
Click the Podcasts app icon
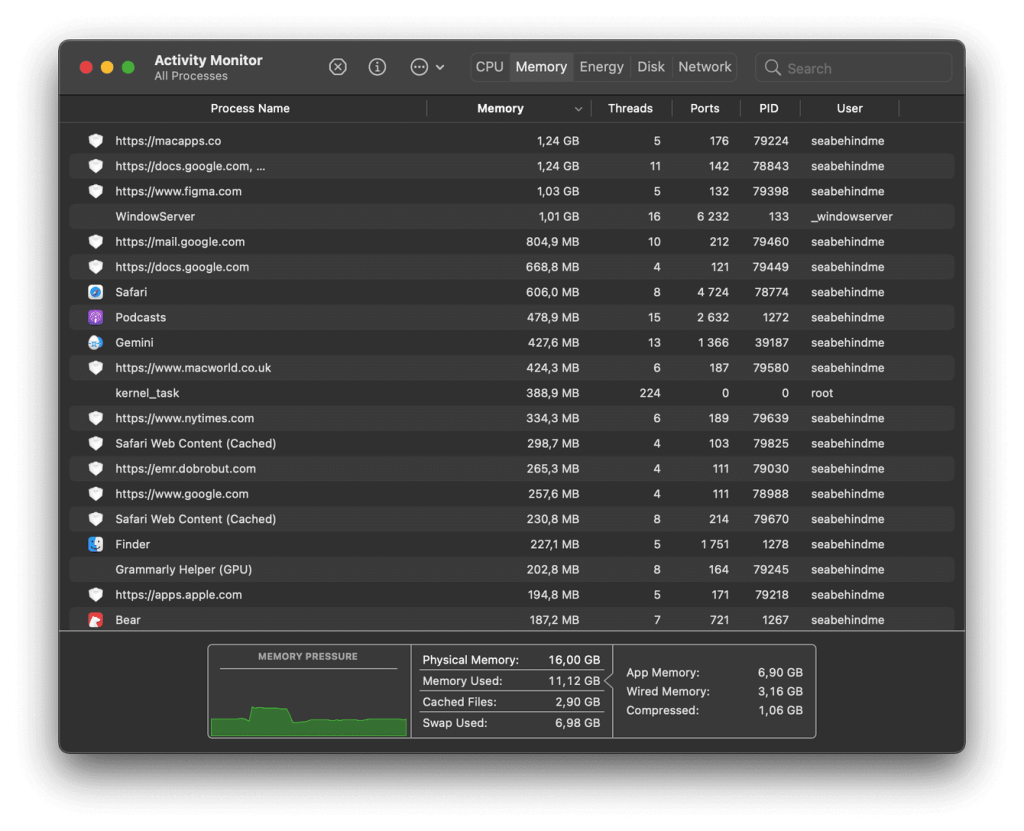click(x=95, y=318)
